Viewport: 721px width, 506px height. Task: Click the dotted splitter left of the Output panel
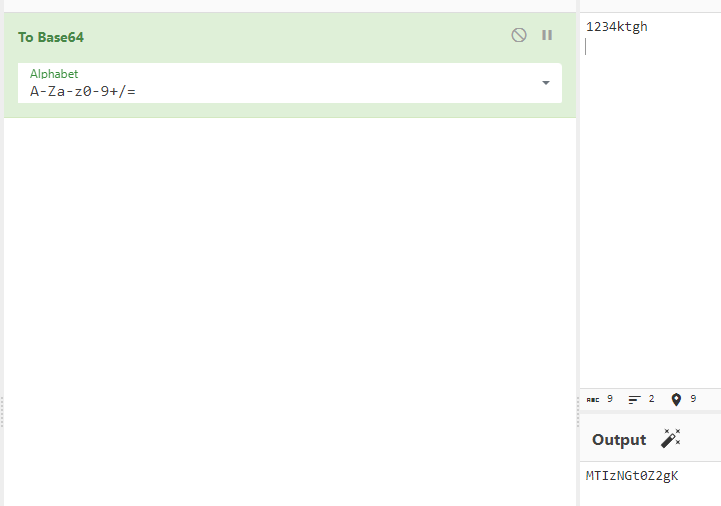[x=578, y=412]
